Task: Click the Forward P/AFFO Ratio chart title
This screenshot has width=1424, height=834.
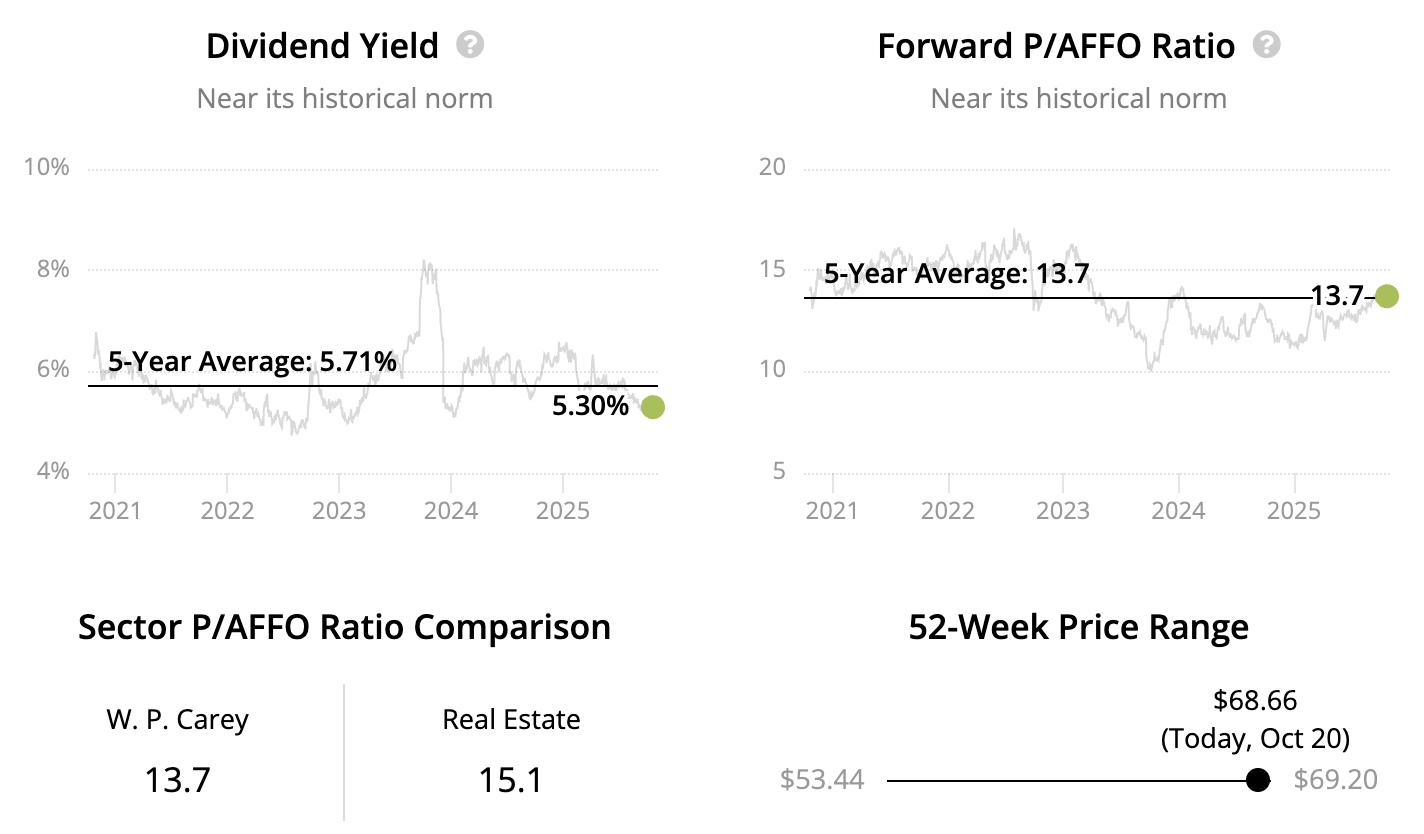Action: (x=1056, y=46)
